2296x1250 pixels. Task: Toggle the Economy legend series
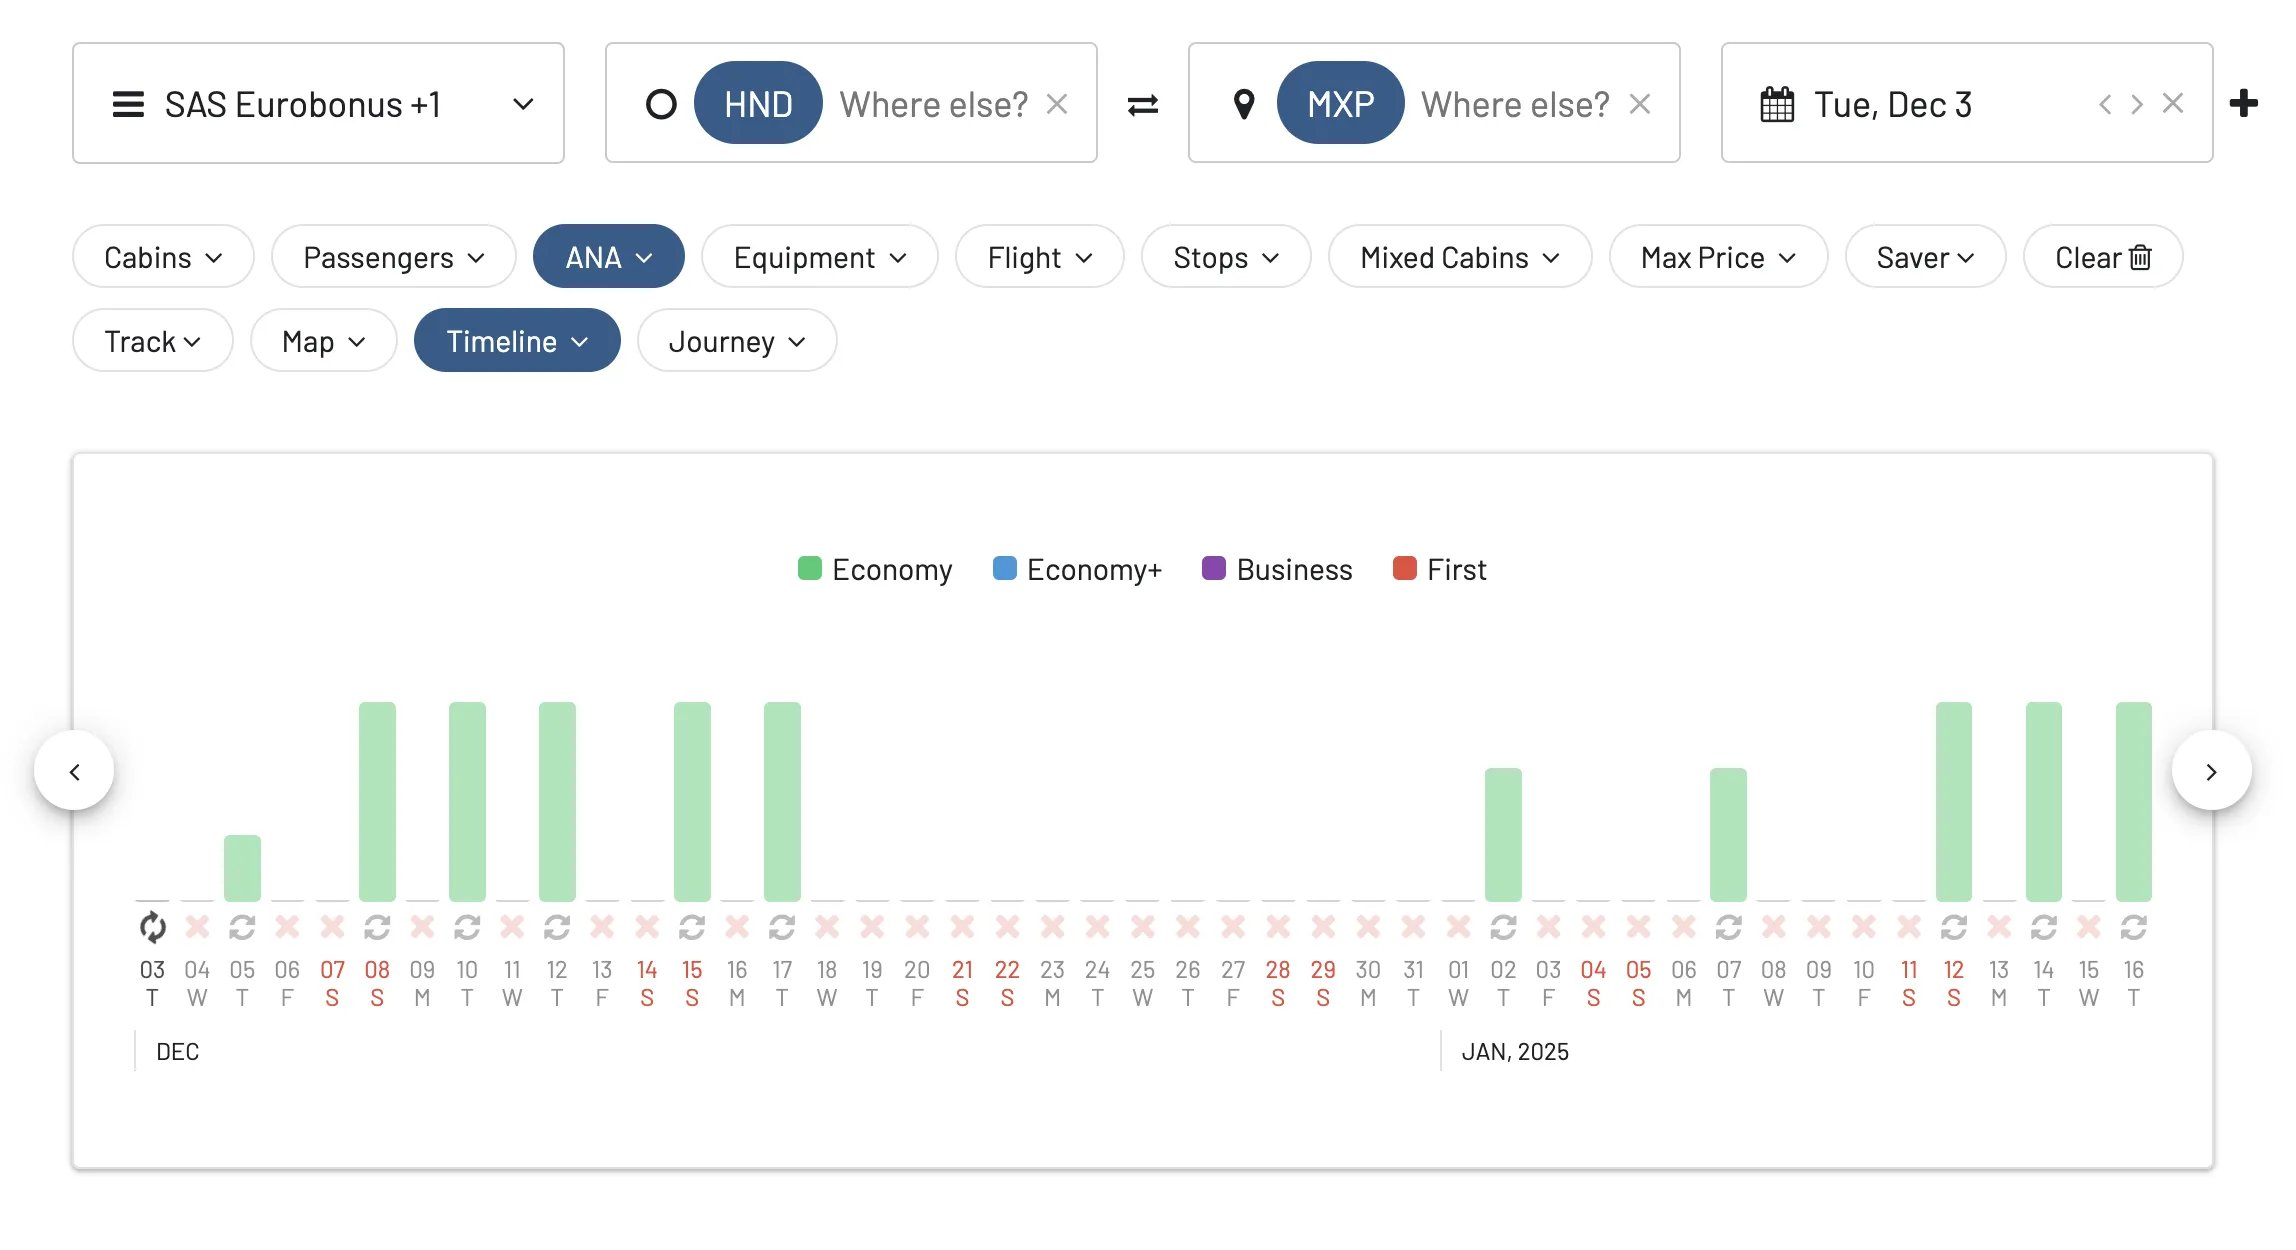coord(875,569)
